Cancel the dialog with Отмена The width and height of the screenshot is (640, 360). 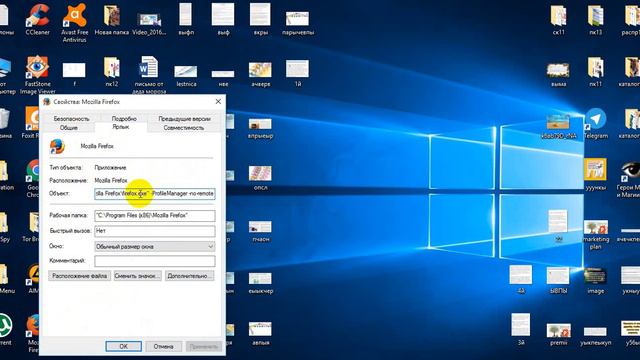pos(164,347)
